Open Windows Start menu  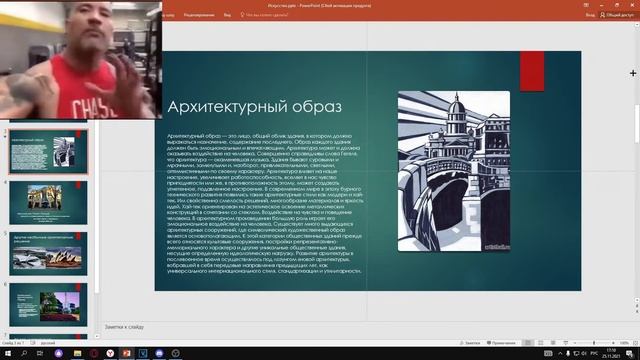point(7,353)
